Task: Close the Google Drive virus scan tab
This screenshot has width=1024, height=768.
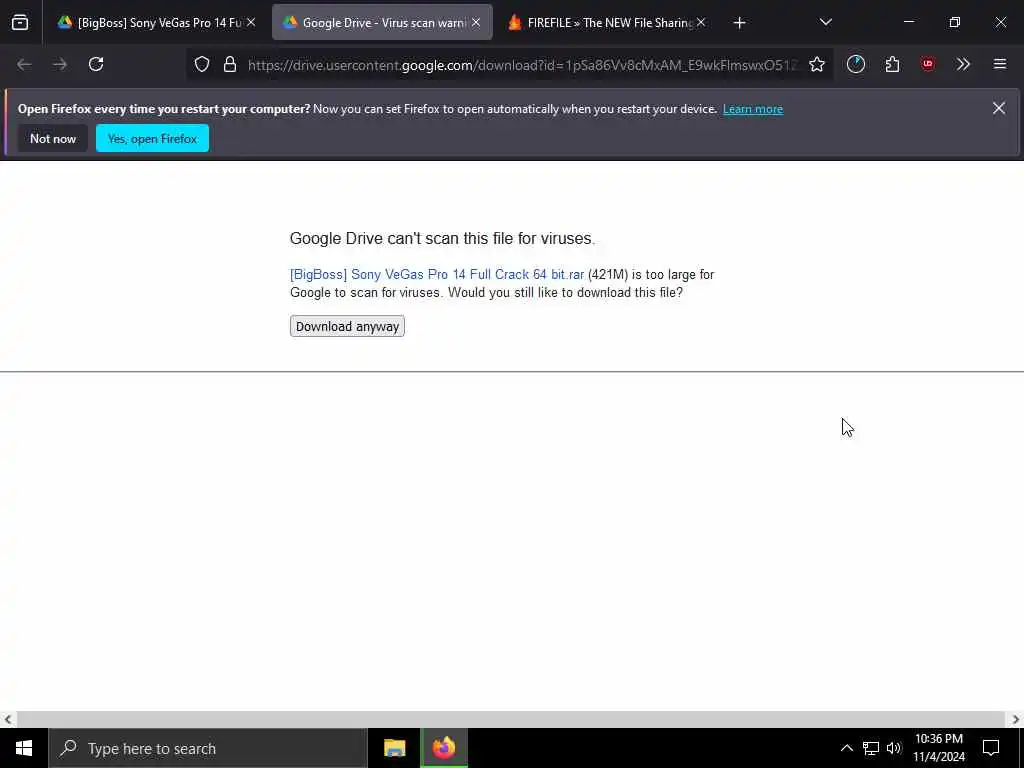Action: (x=476, y=23)
